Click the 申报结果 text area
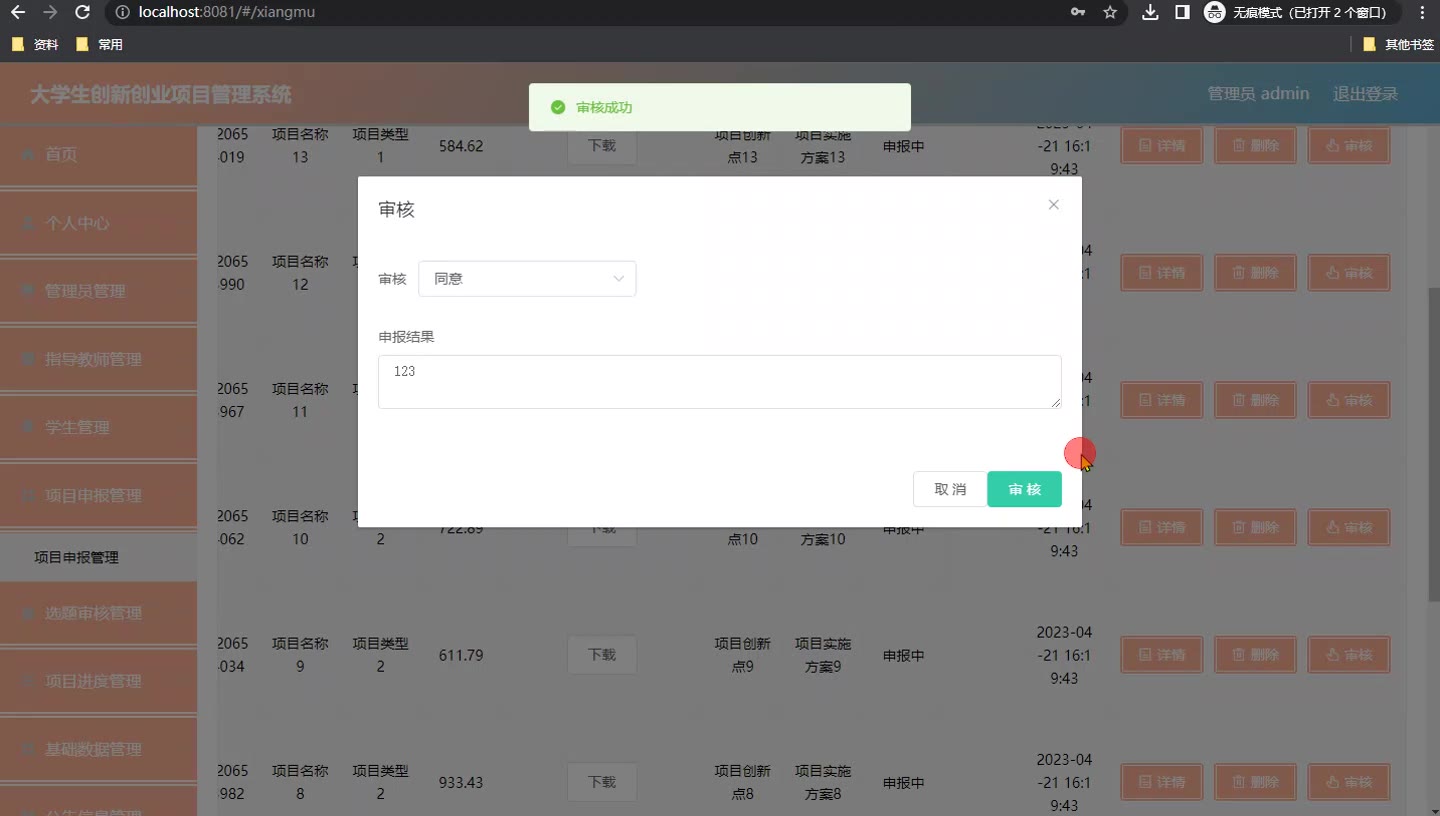 (720, 382)
